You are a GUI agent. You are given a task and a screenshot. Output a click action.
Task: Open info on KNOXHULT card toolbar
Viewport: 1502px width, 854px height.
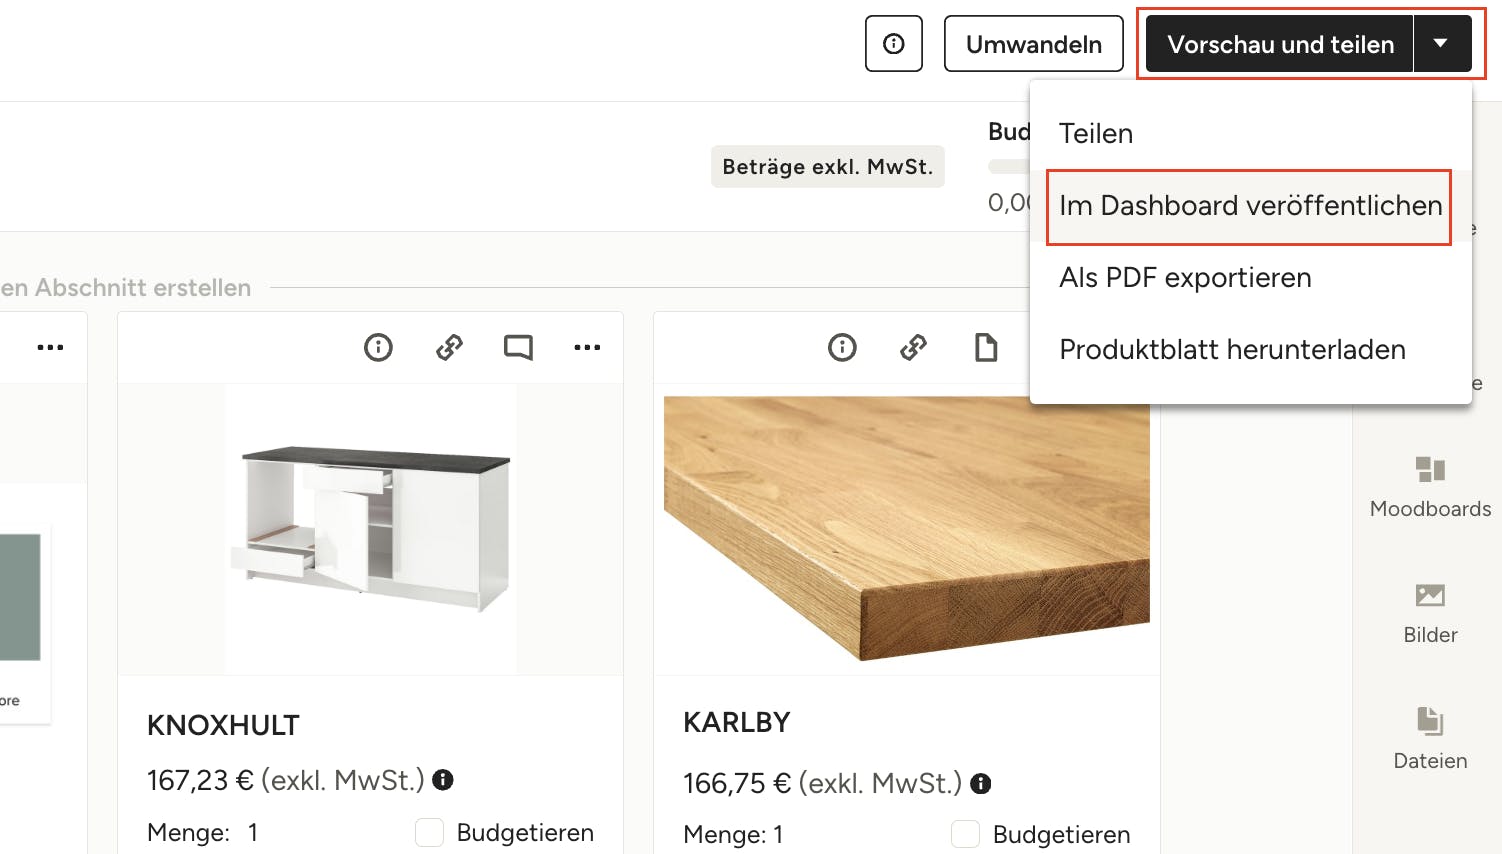(378, 347)
